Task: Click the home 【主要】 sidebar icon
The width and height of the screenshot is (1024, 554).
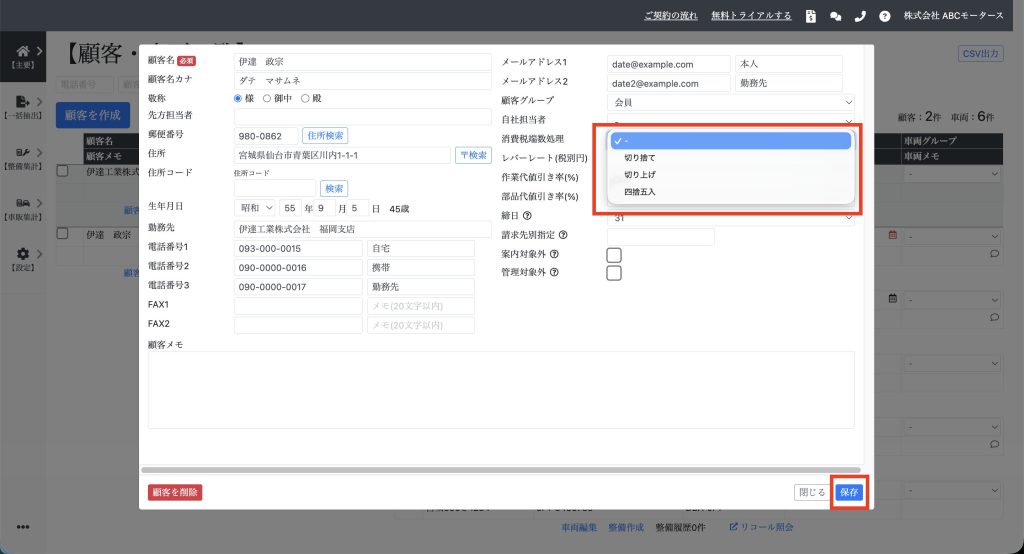Action: (23, 51)
